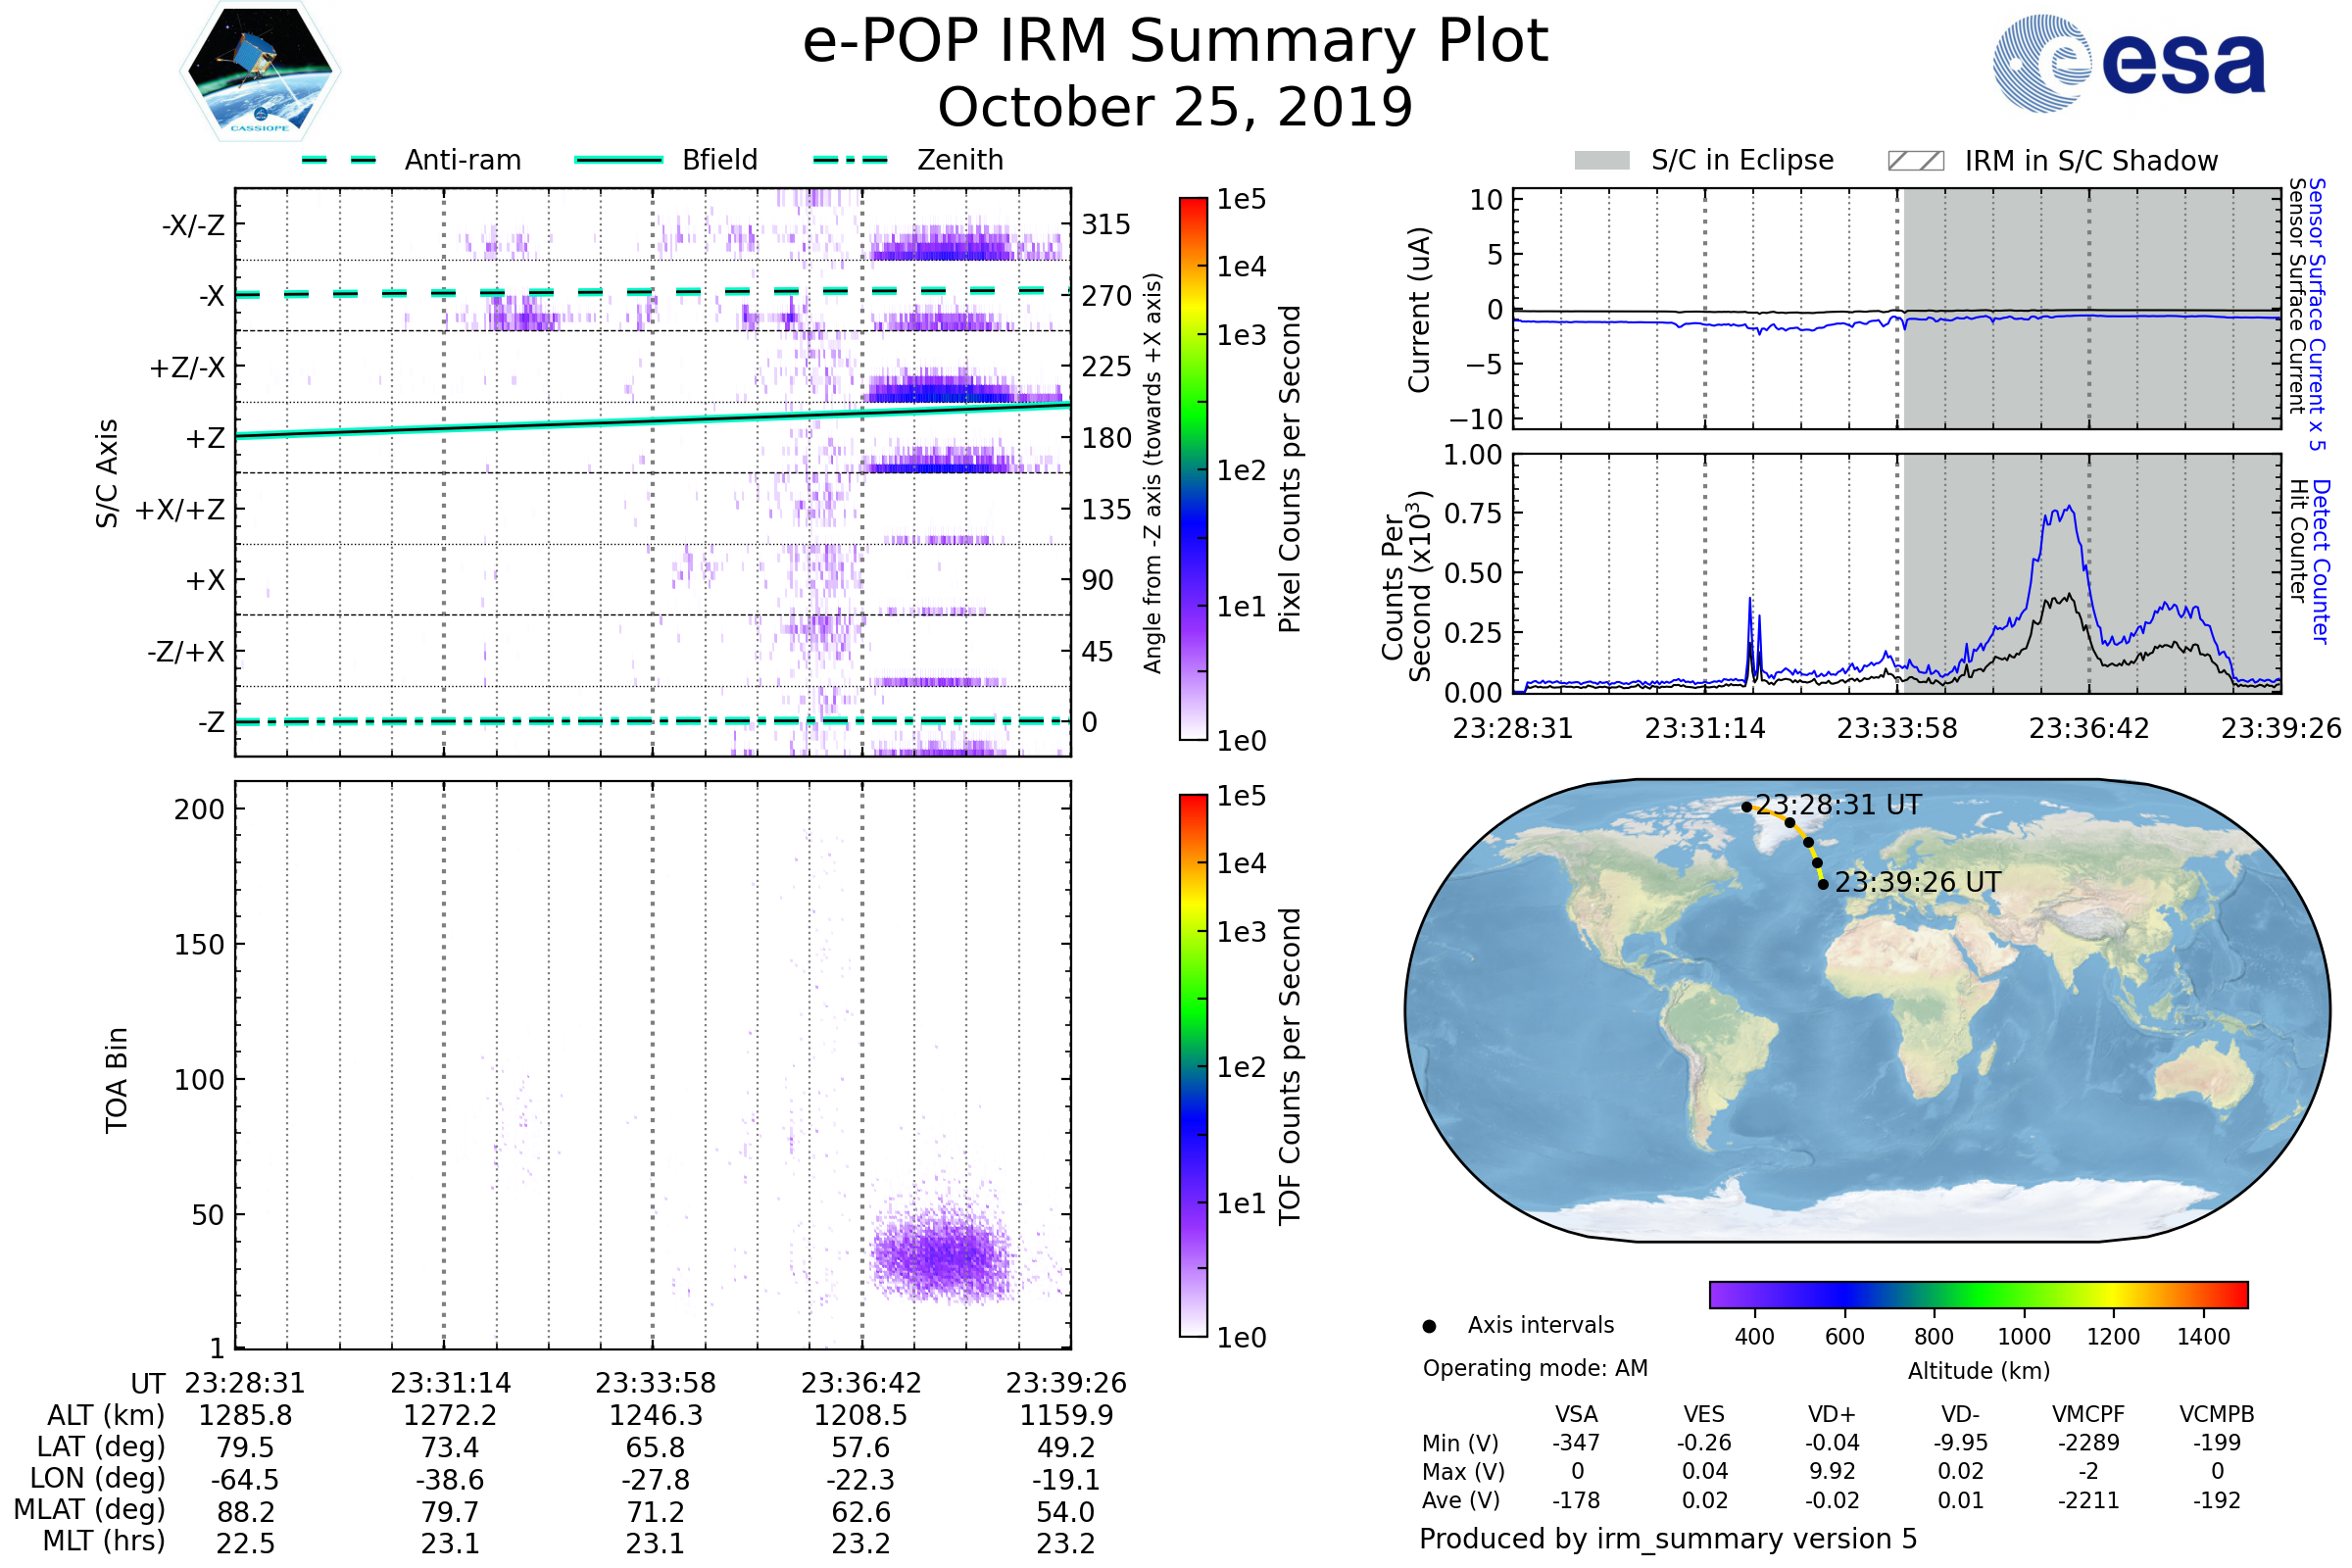Click the S/C in Eclipse gray legend patch
The image size is (2352, 1568).
(1601, 161)
